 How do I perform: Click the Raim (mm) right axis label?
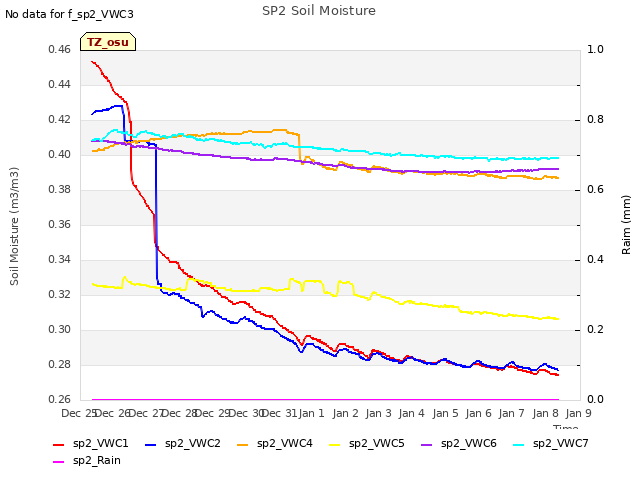(x=626, y=225)
